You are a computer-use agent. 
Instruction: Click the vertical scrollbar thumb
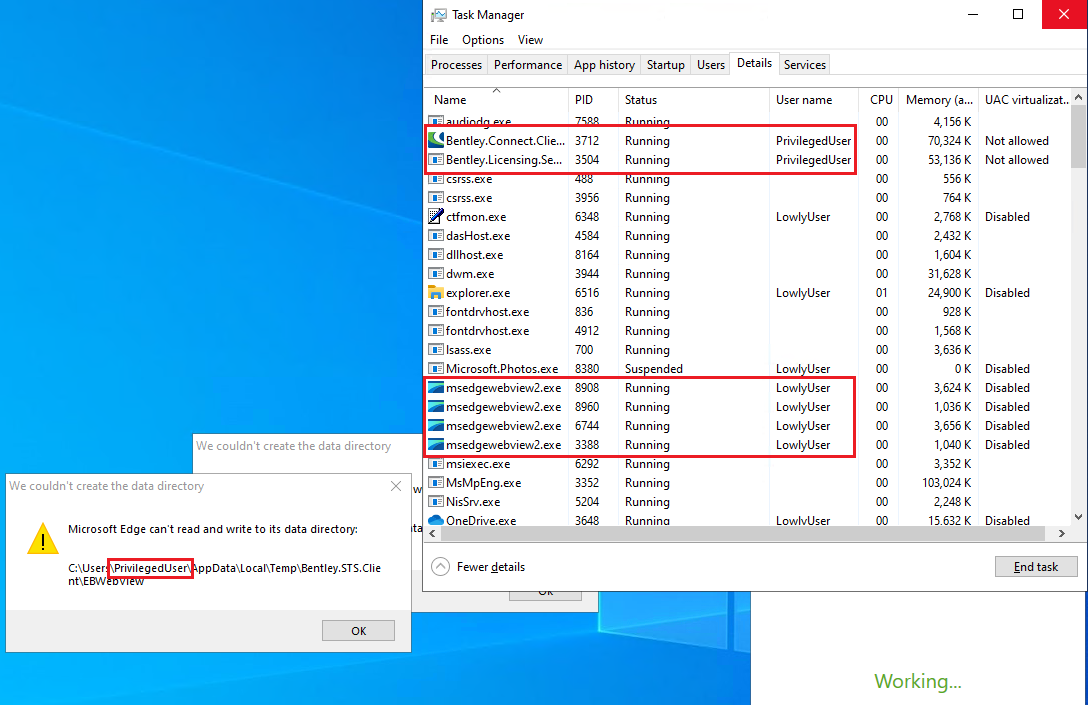1078,136
